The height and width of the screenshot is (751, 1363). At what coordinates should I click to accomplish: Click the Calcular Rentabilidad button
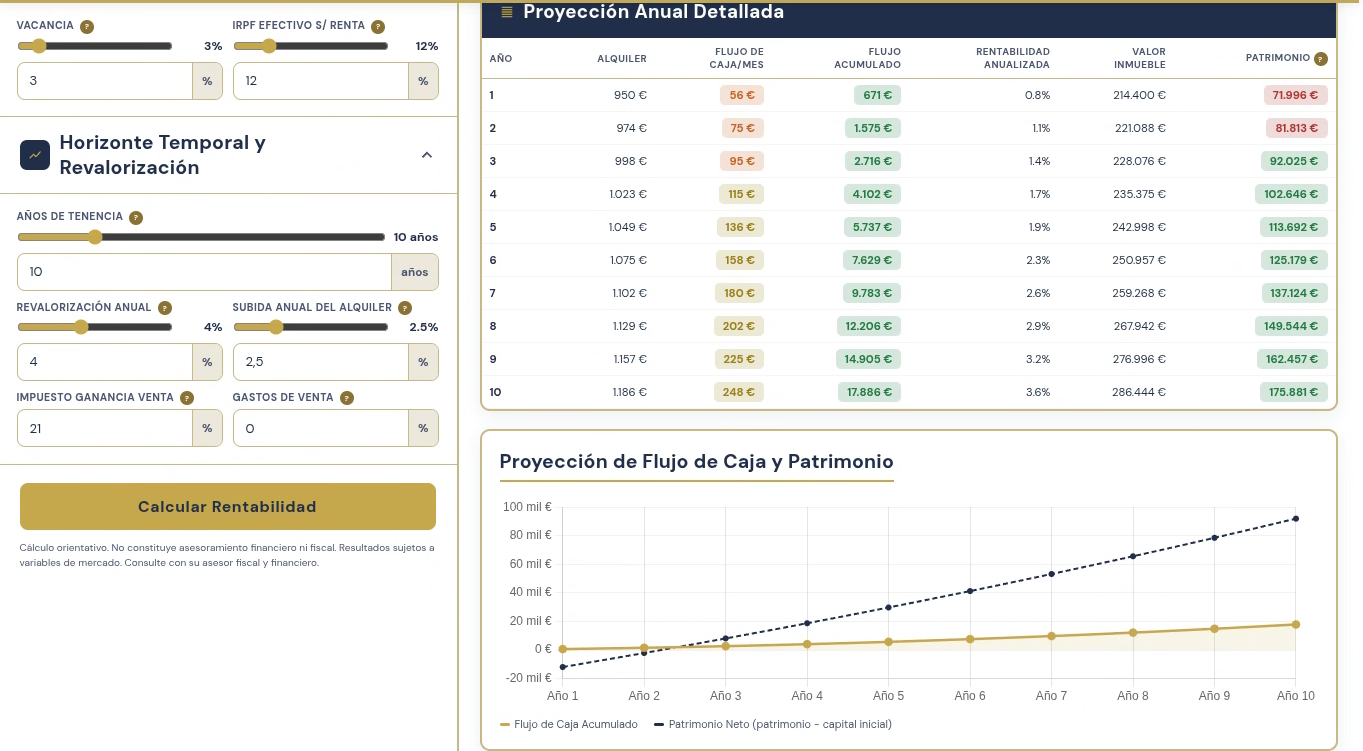(x=228, y=507)
